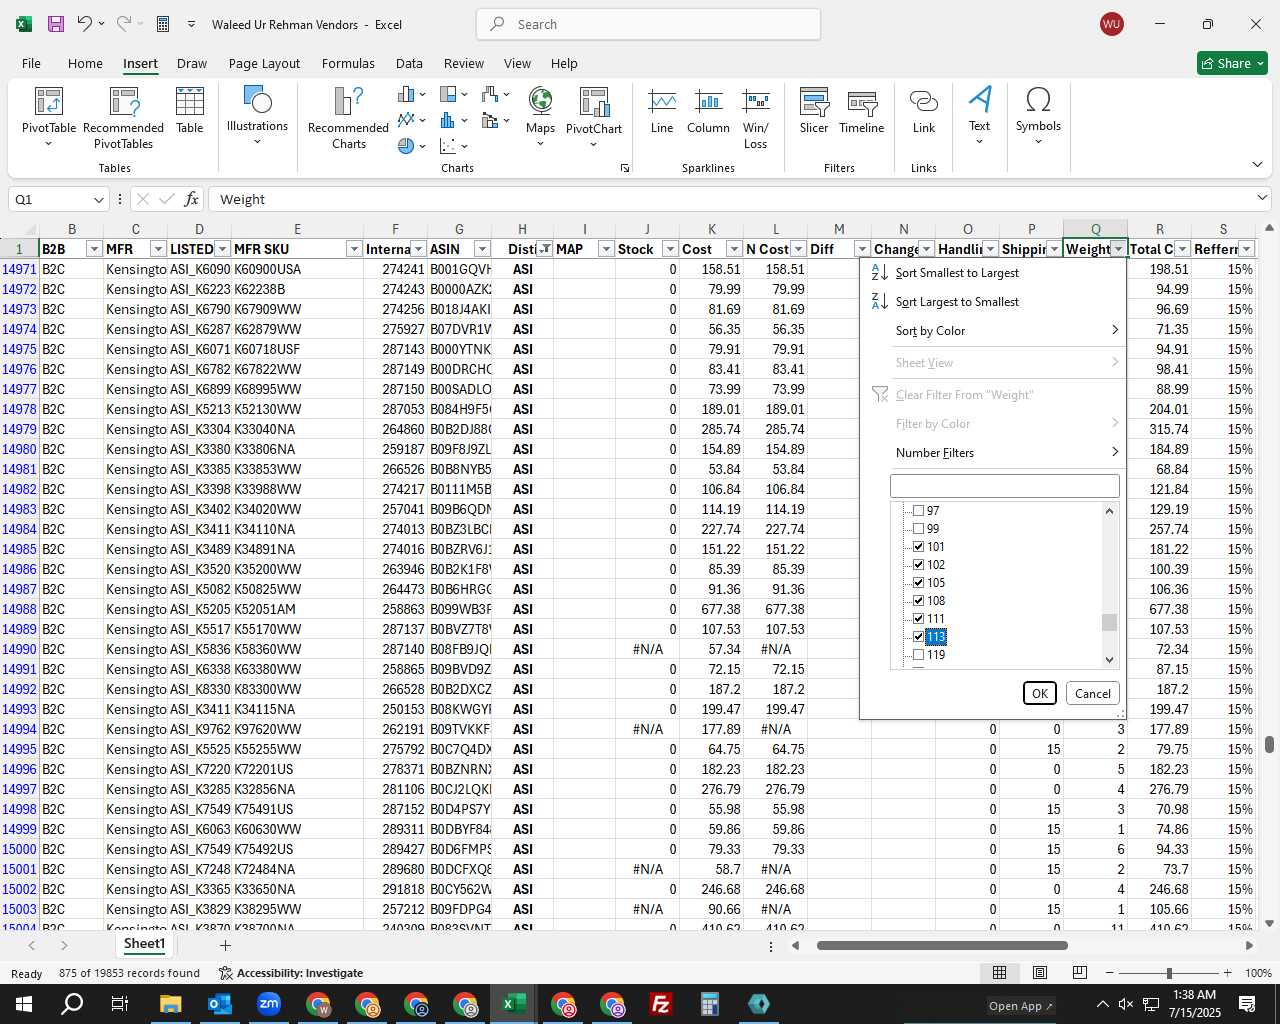1280x1024 pixels.
Task: Click the Insert Function fx icon
Action: (x=192, y=199)
